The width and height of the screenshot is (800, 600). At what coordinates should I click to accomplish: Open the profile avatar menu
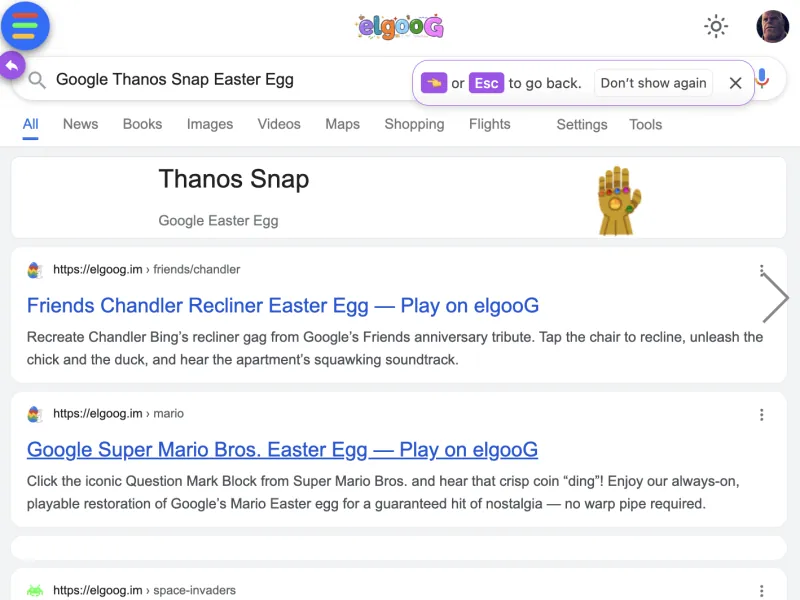coord(770,27)
